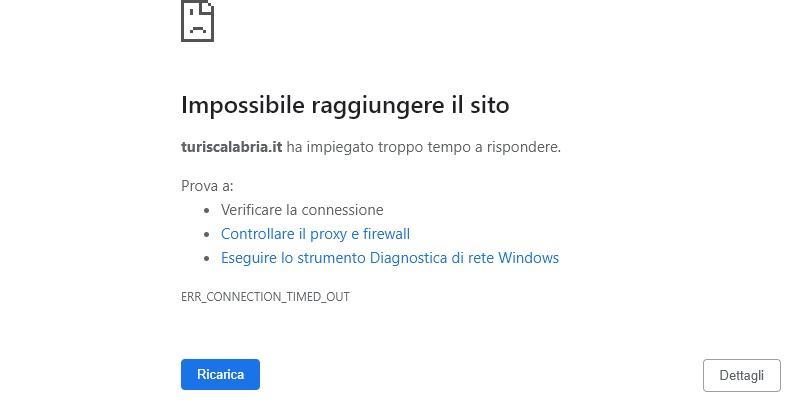
Task: Click the ERR_CONNECTION_TIMED_OUT error code
Action: point(266,297)
